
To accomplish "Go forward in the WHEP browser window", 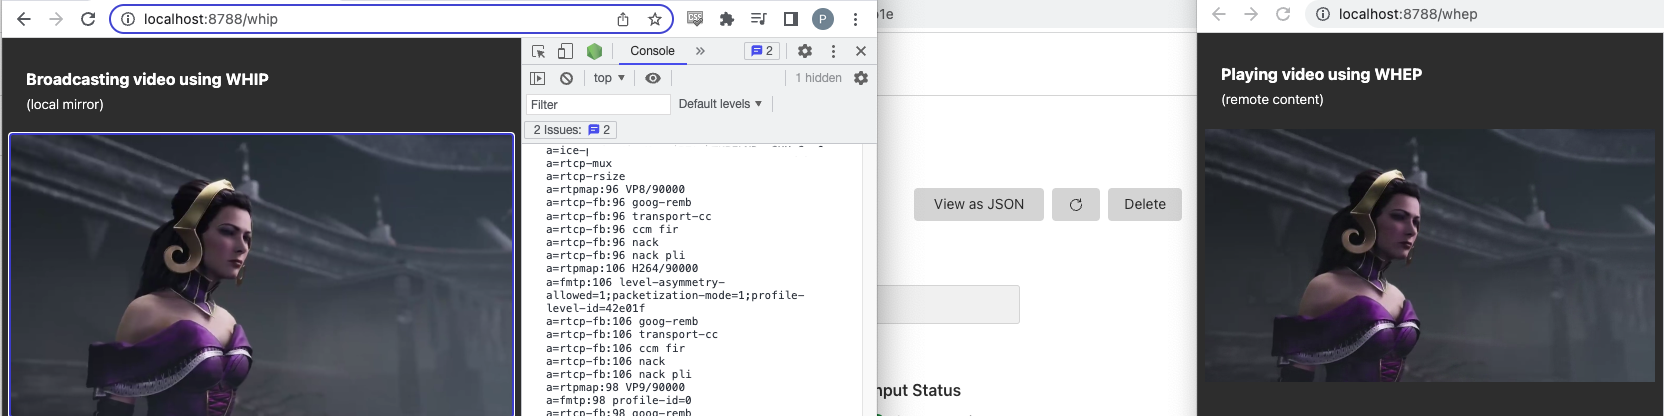I will (x=1250, y=14).
